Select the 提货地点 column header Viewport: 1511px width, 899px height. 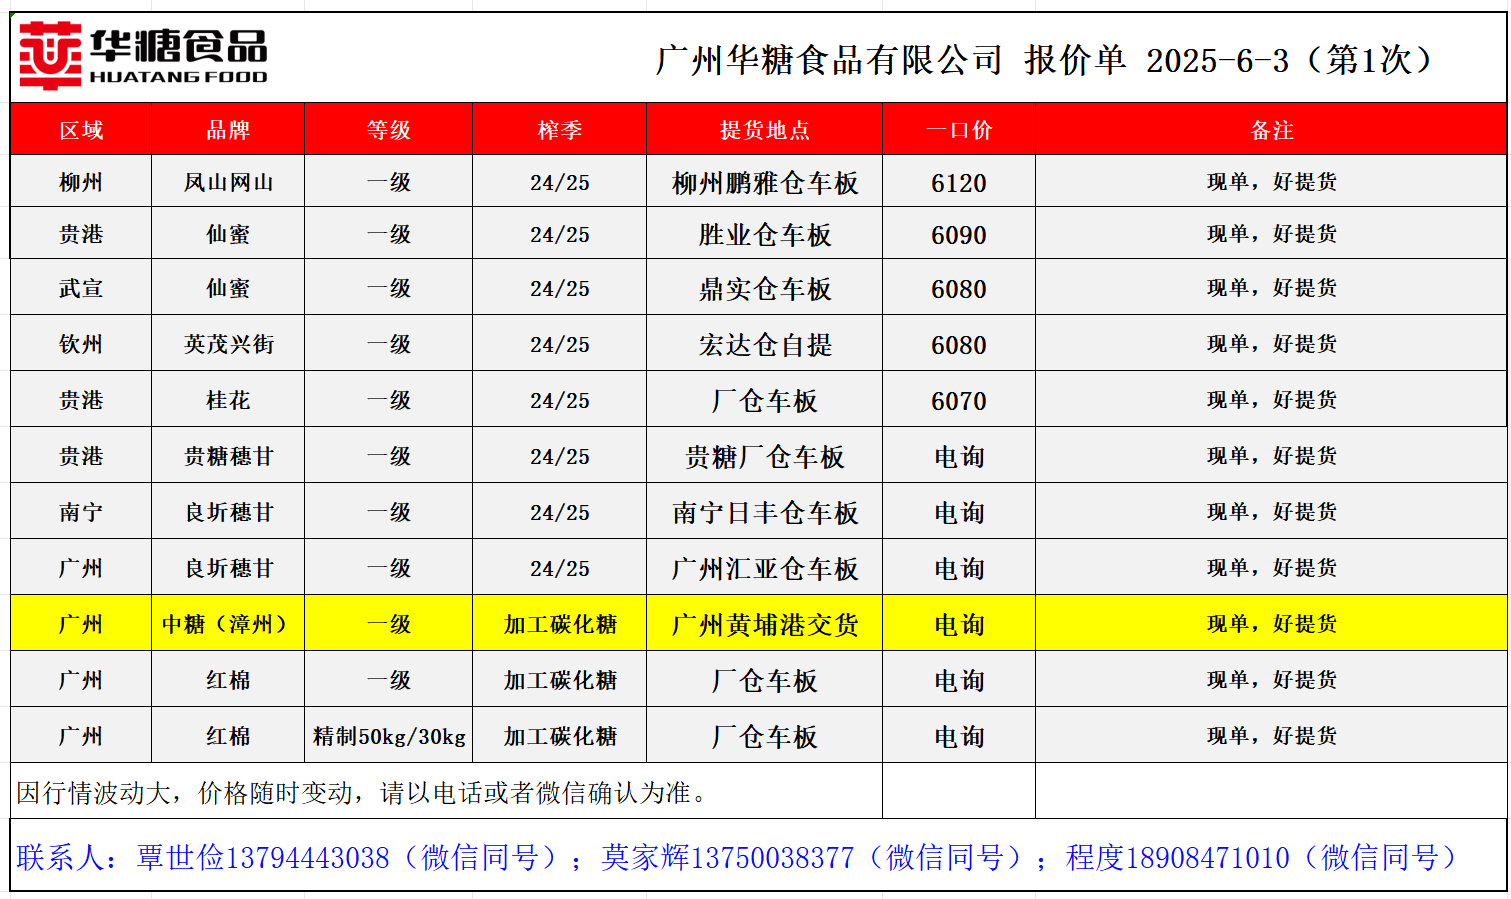coord(764,130)
